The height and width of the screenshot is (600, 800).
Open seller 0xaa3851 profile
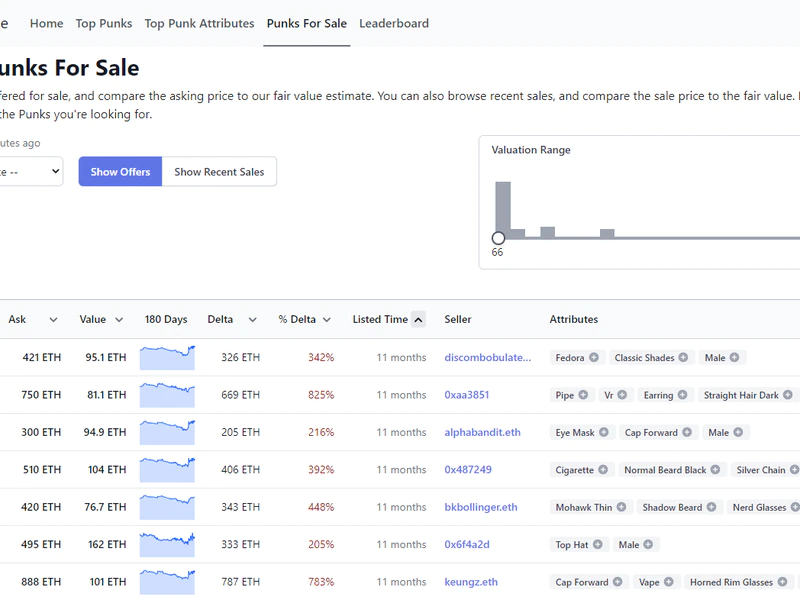click(x=466, y=394)
